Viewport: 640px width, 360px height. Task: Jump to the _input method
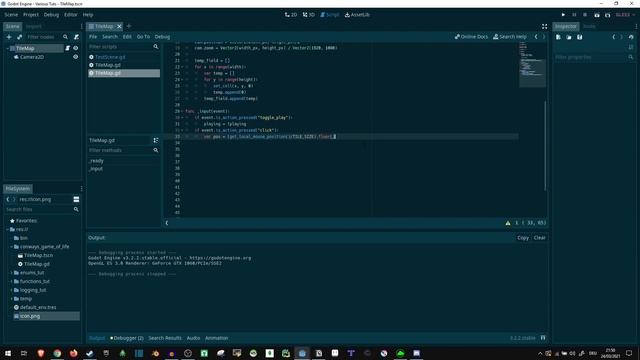pyautogui.click(x=96, y=169)
